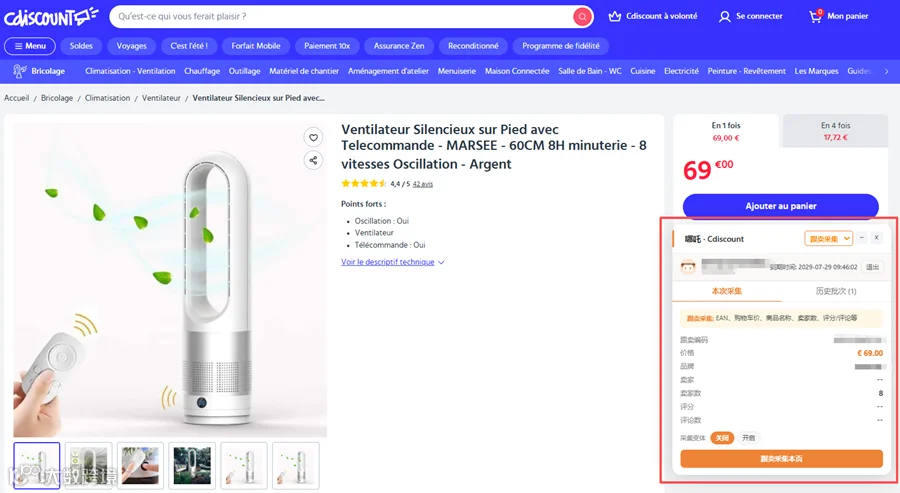Viewport: 900px width, 493px height.
Task: Click the Cdiscount logo
Action: 51,18
